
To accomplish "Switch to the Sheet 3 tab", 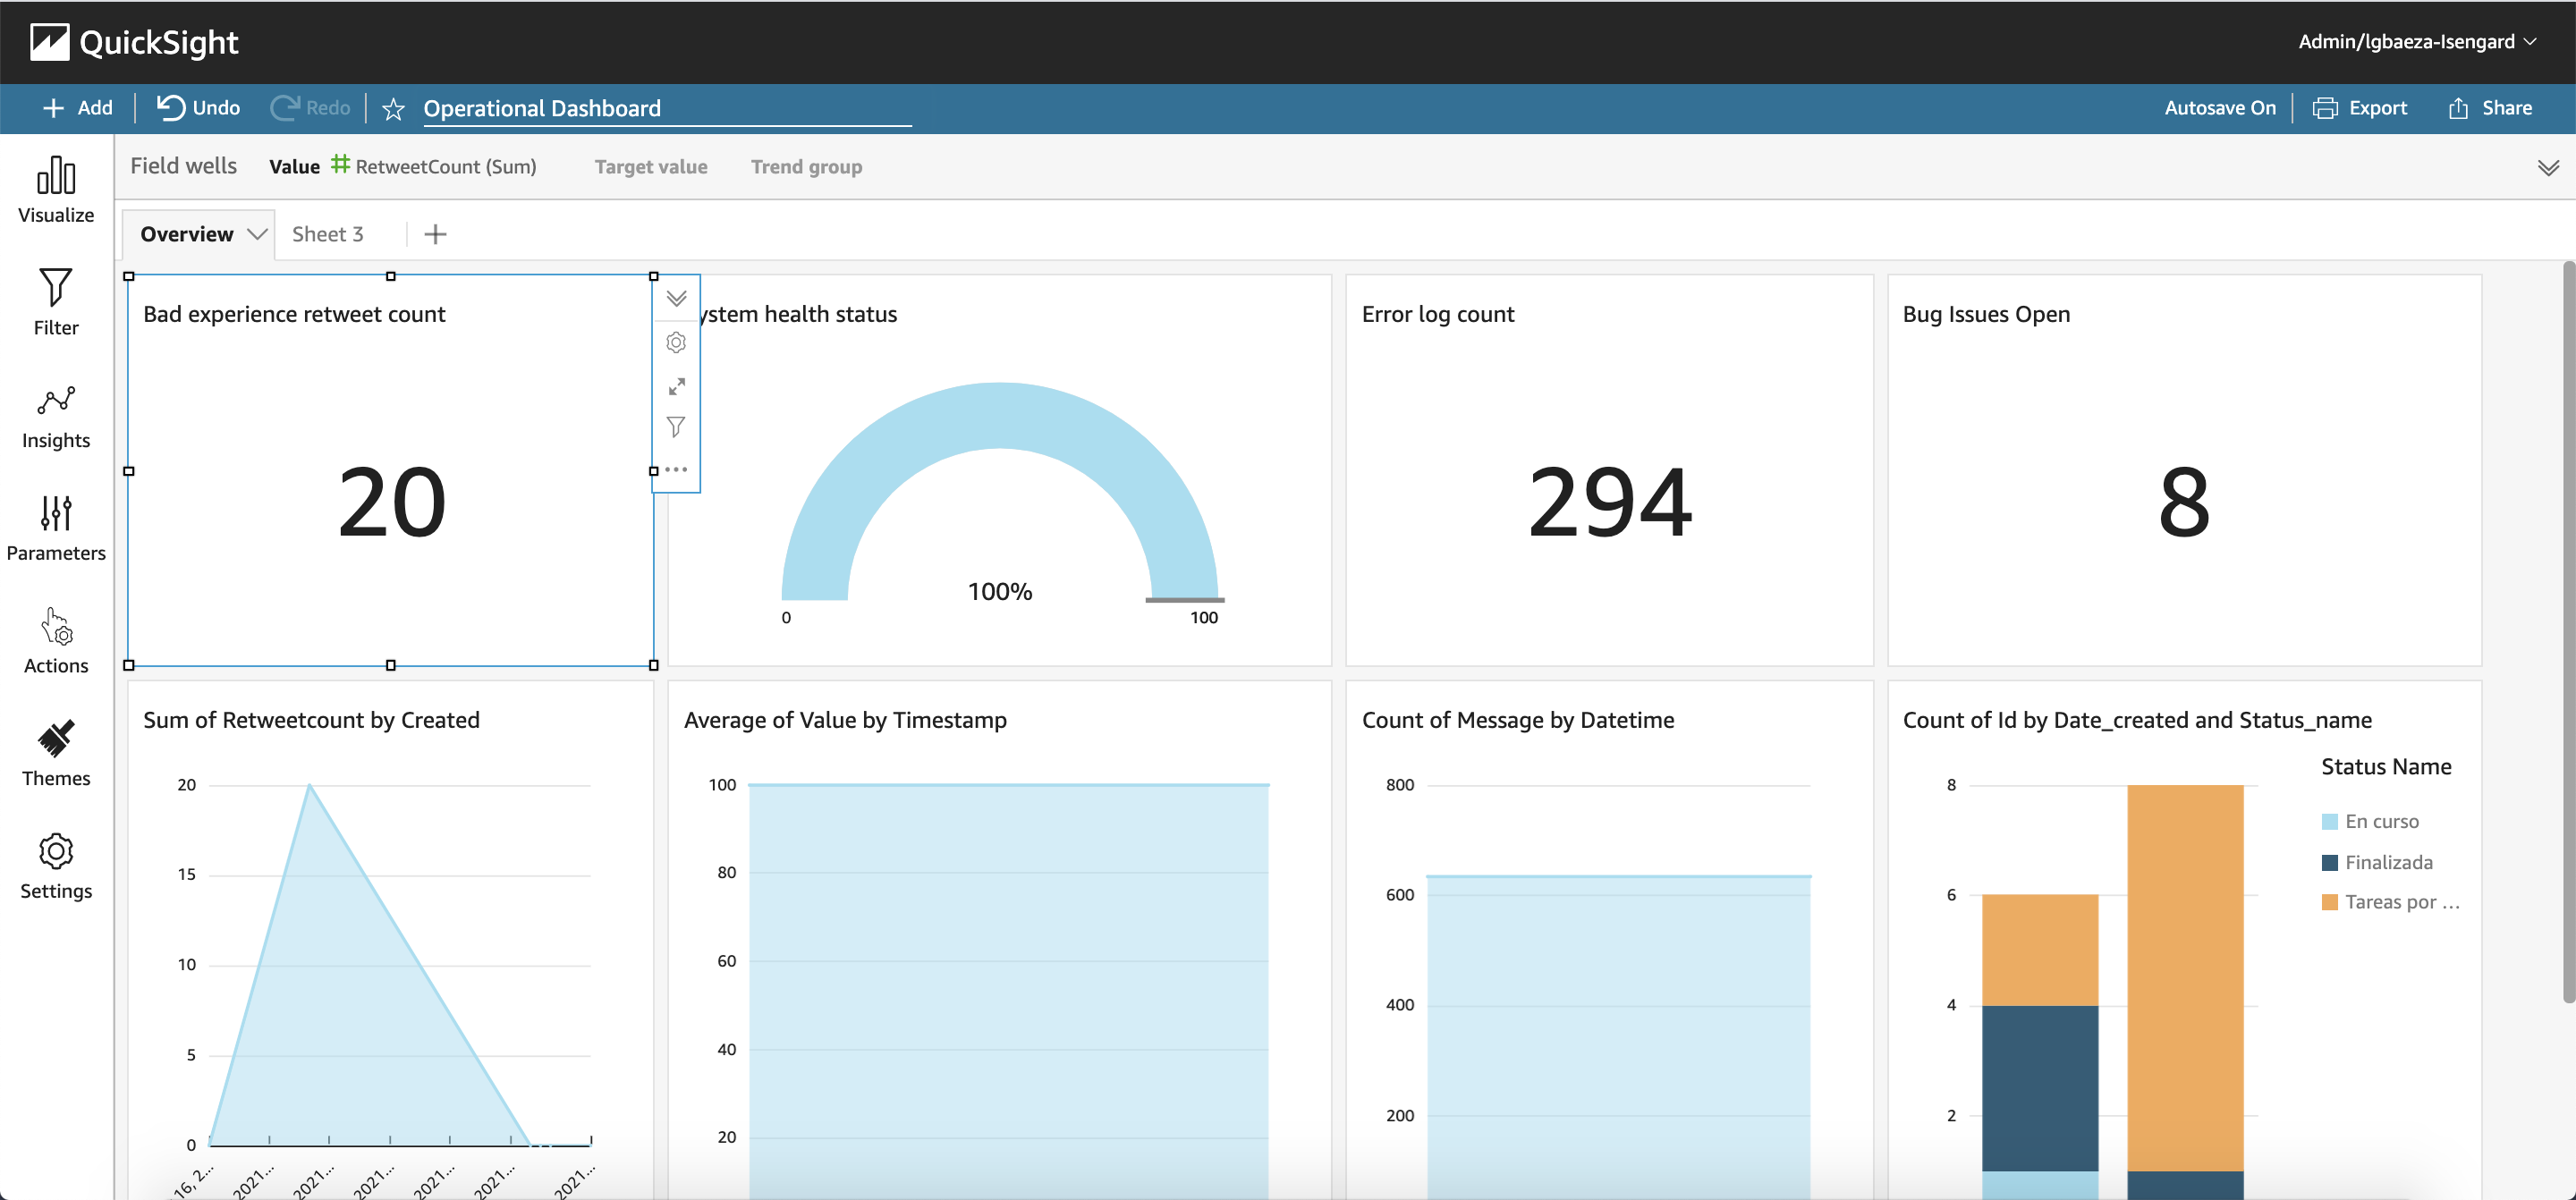I will pos(327,234).
